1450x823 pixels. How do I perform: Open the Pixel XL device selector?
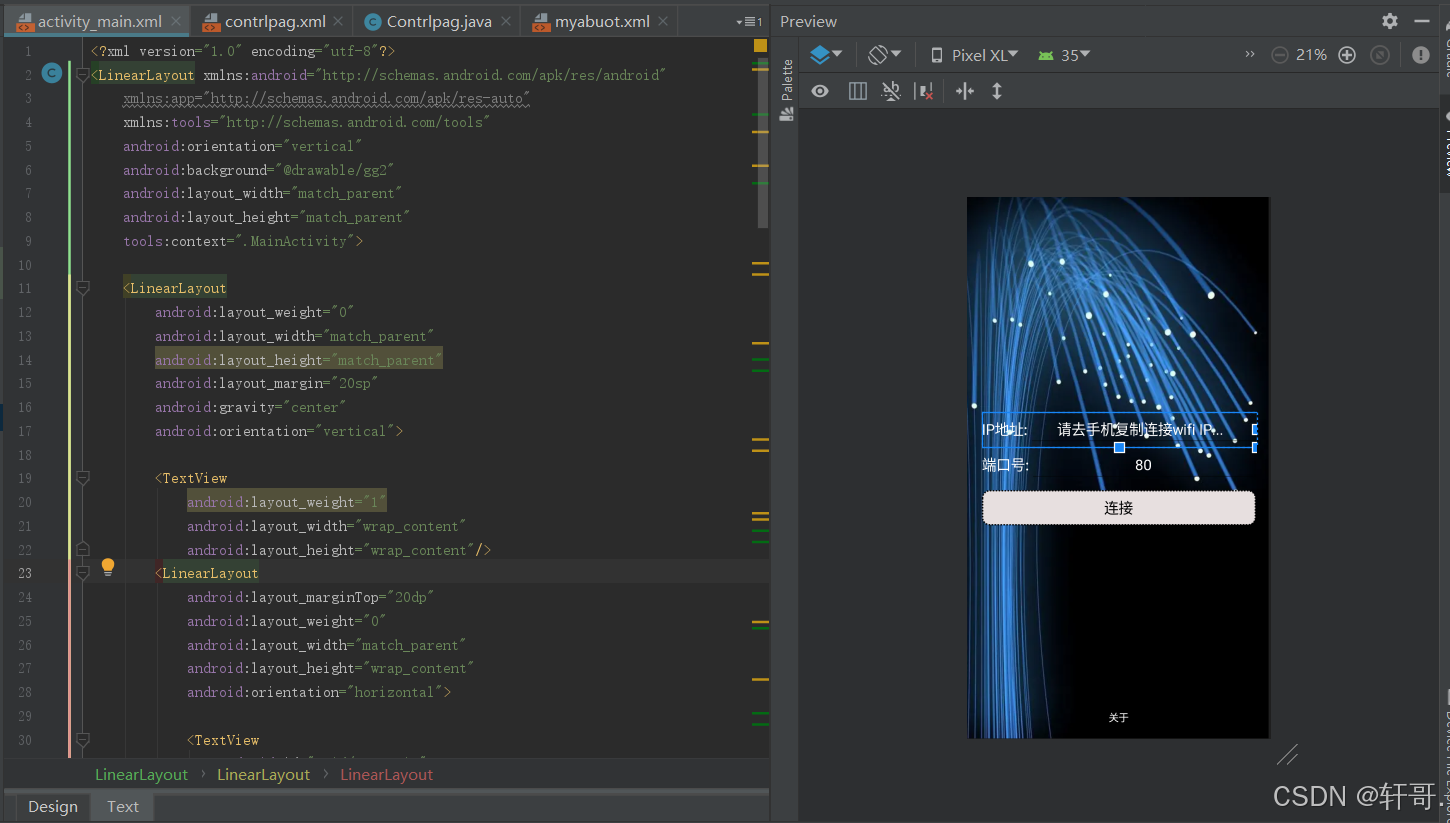(x=974, y=55)
